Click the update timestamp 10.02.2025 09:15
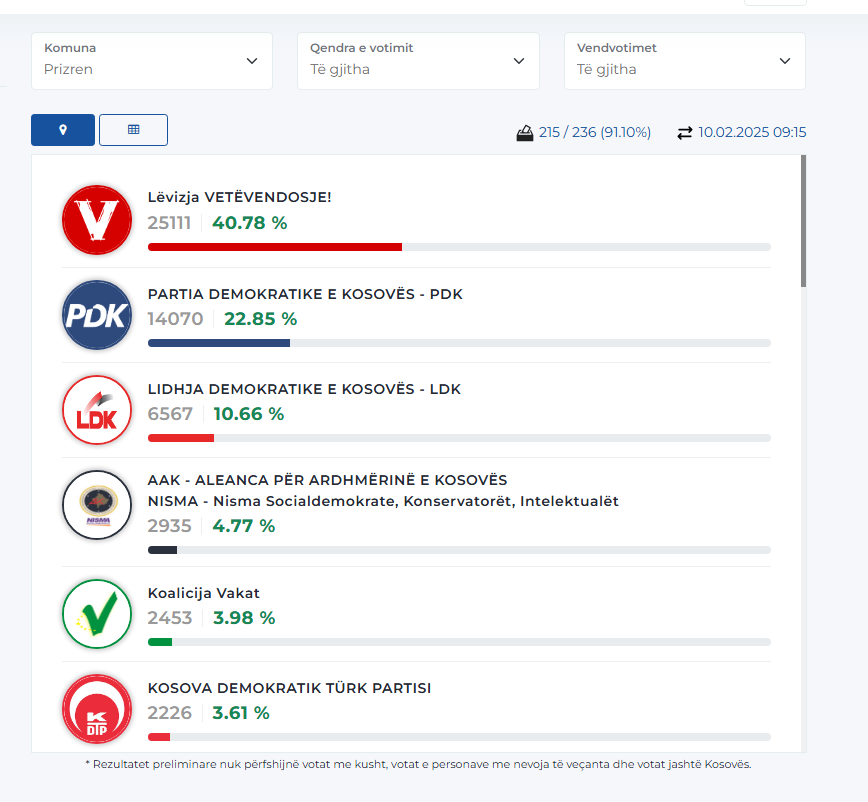 [x=752, y=132]
